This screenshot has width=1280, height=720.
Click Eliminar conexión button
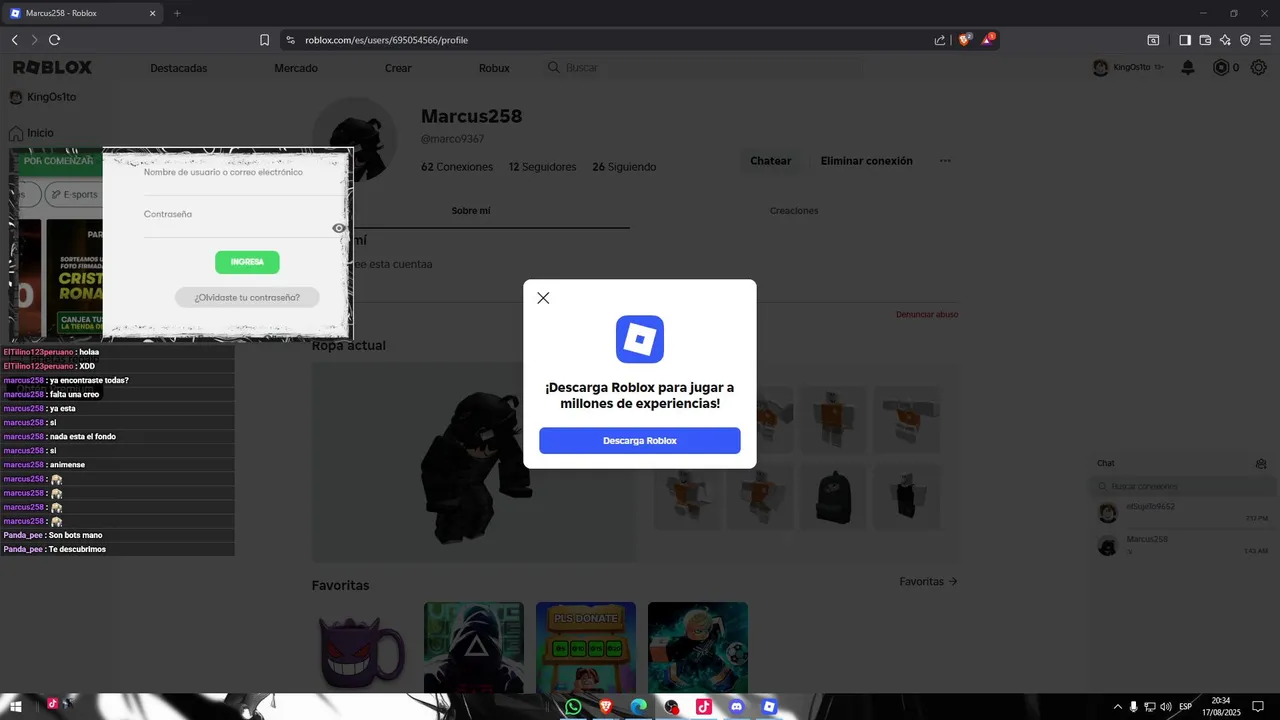click(x=867, y=161)
